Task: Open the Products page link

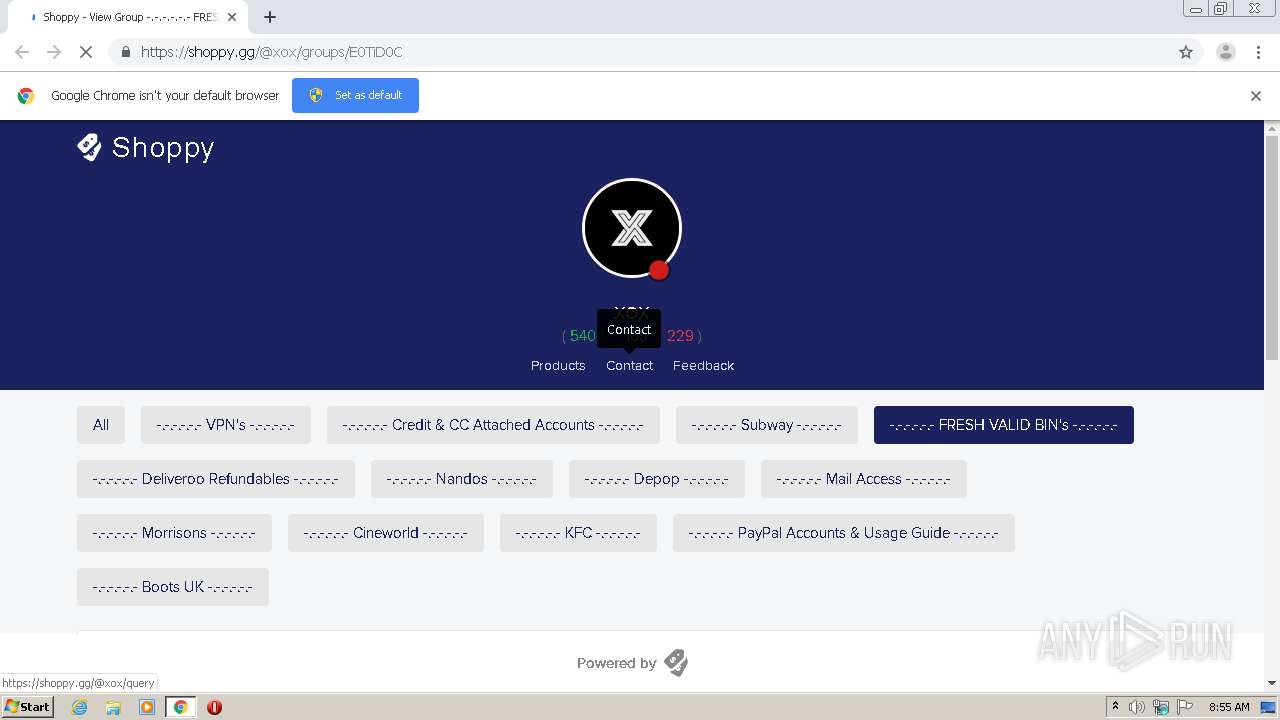Action: coord(558,365)
